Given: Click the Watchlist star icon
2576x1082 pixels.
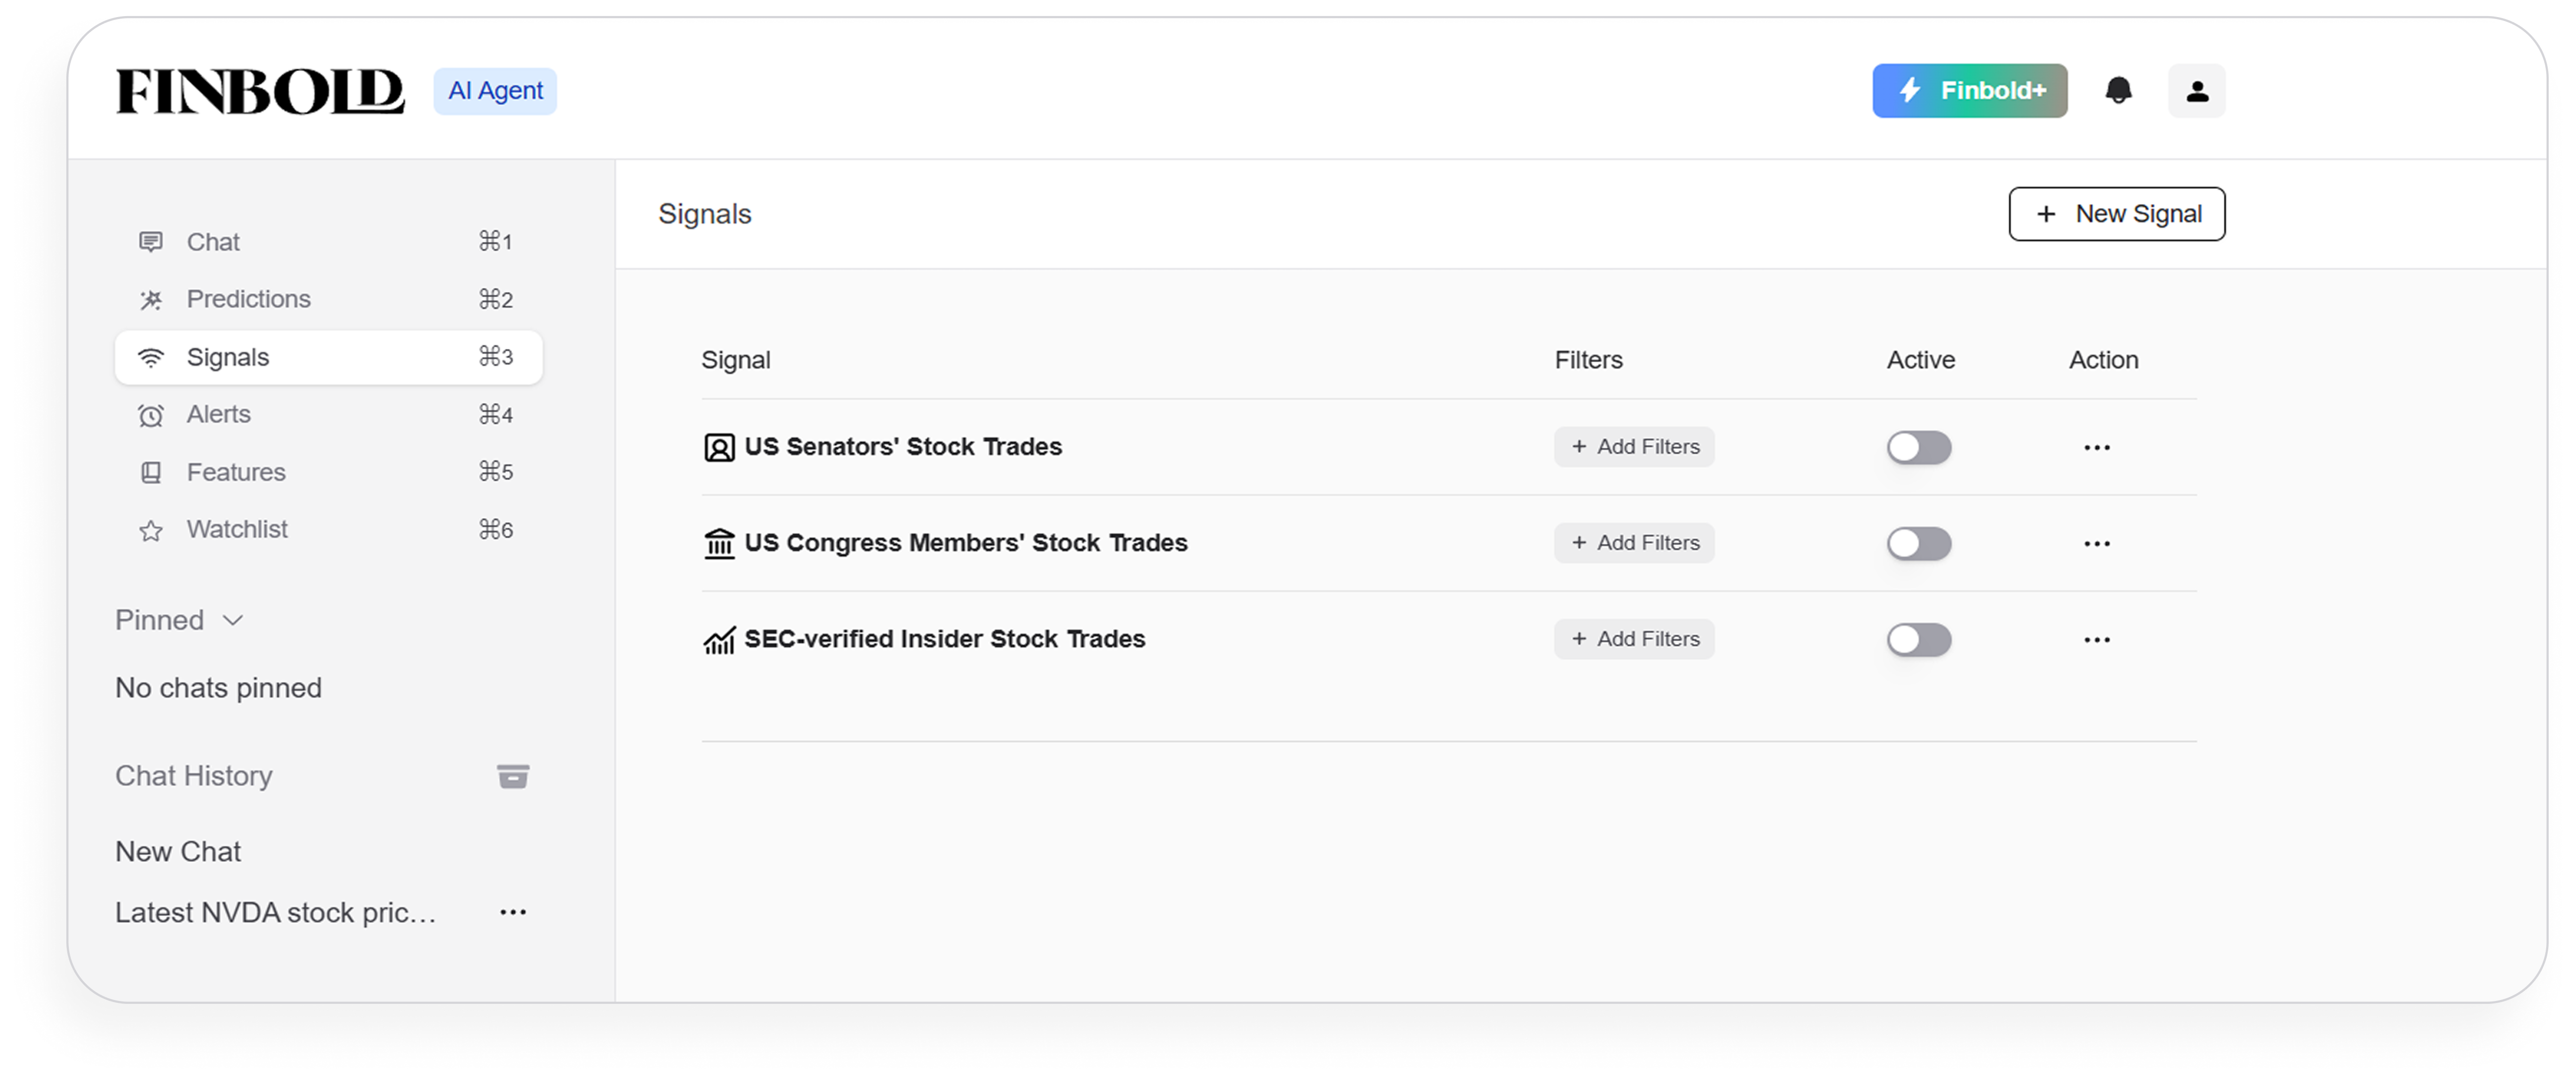Looking at the screenshot, I should [x=151, y=530].
